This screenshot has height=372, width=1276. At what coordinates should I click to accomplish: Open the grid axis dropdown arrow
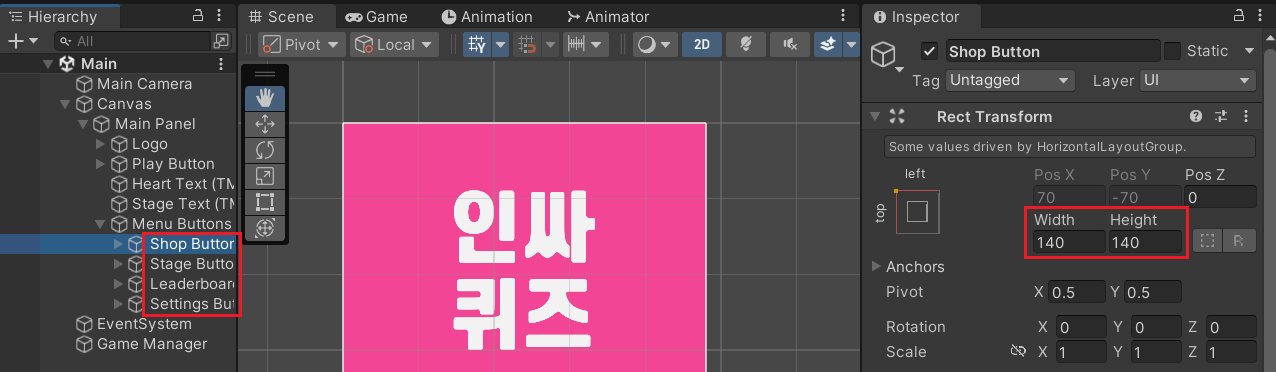click(500, 45)
